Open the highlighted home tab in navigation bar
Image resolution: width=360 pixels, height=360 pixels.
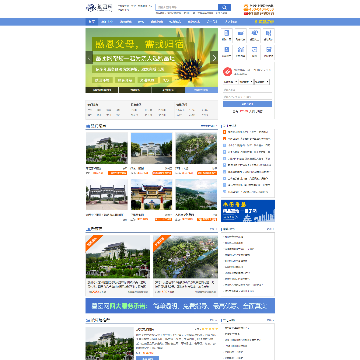point(91,22)
